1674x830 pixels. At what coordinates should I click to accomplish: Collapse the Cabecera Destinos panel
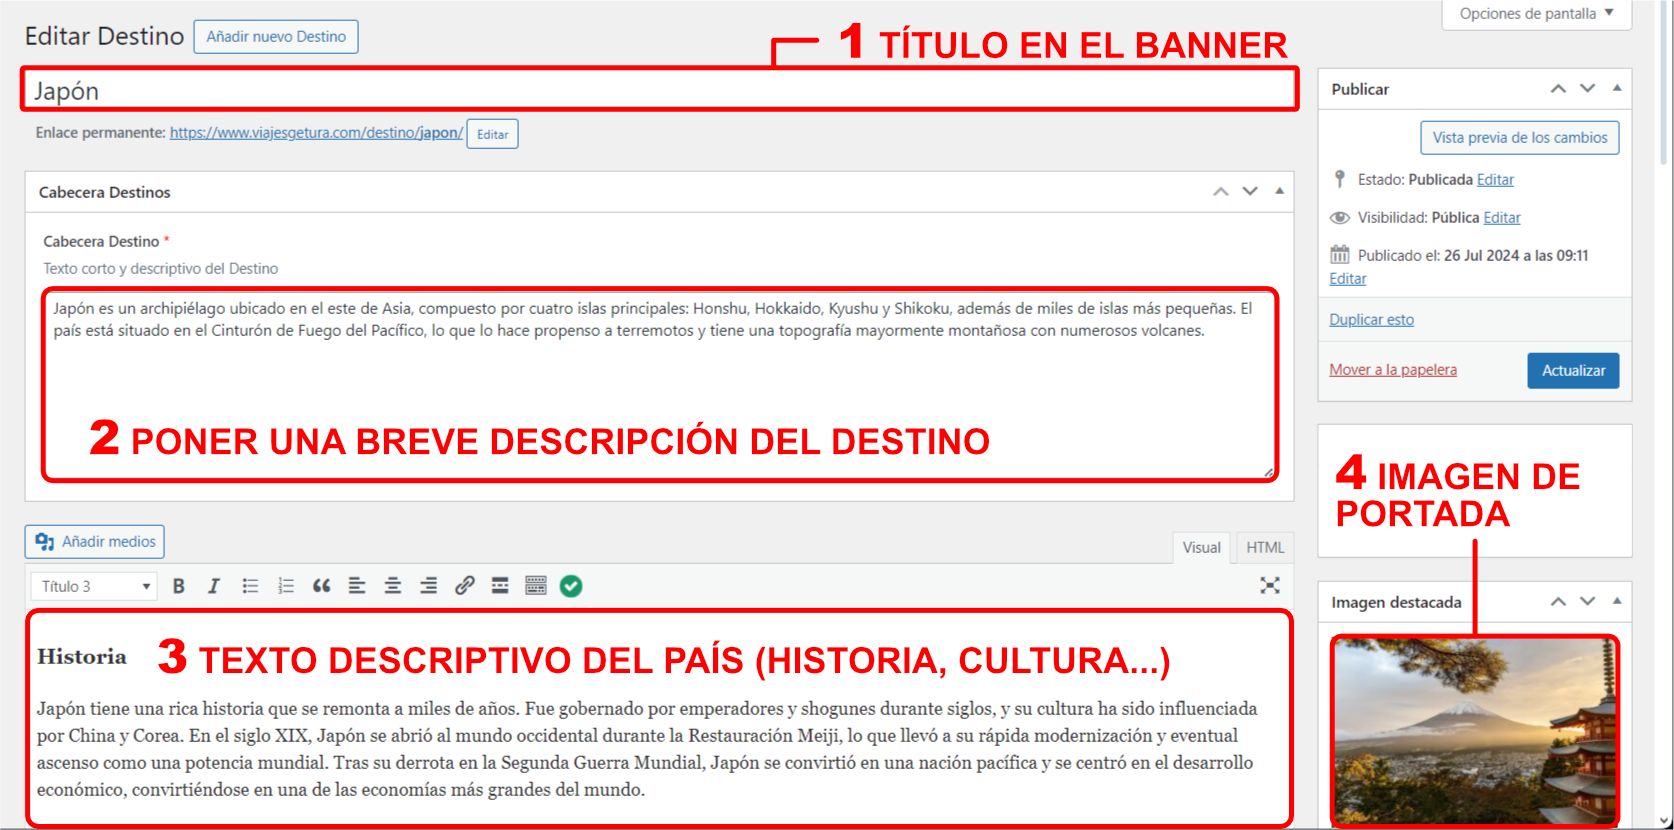pyautogui.click(x=1279, y=191)
